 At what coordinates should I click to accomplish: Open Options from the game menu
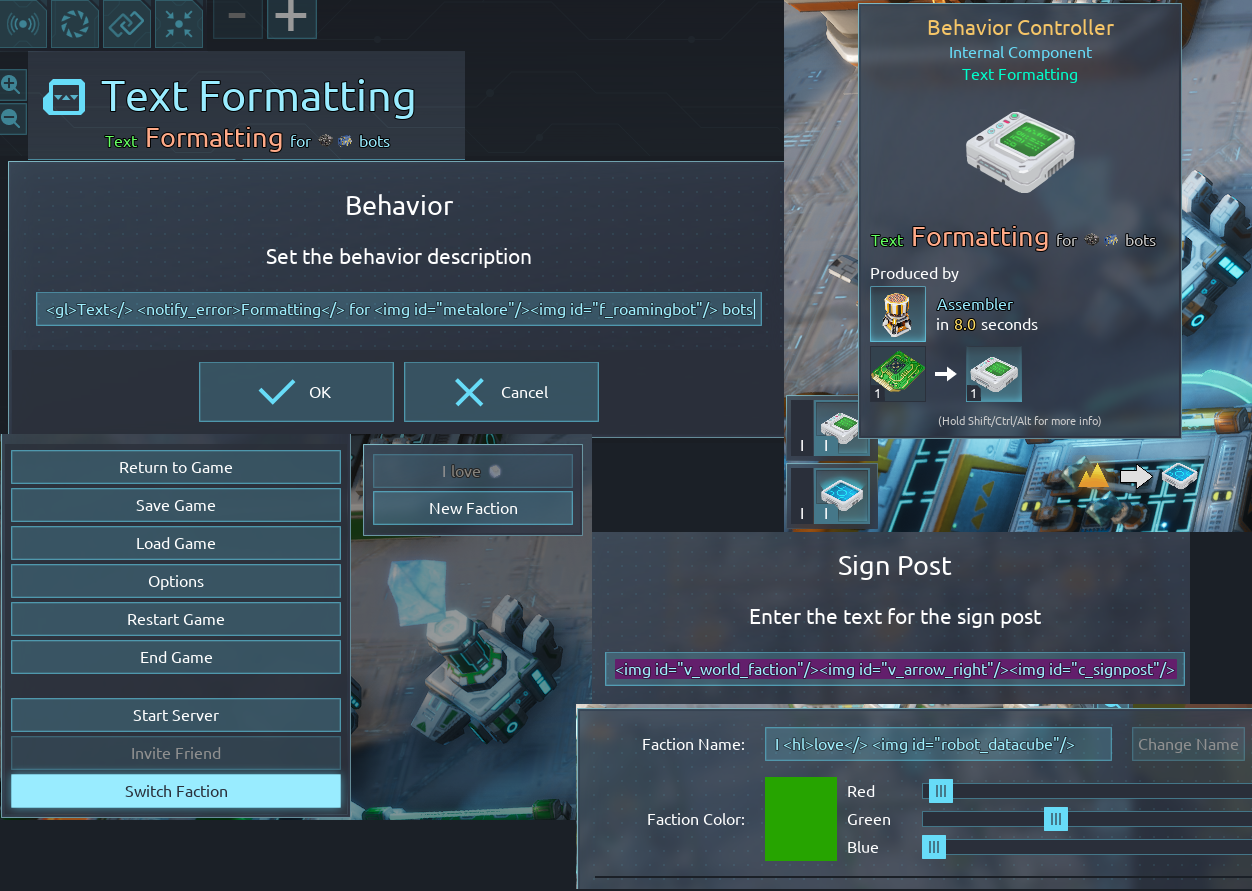pos(176,581)
